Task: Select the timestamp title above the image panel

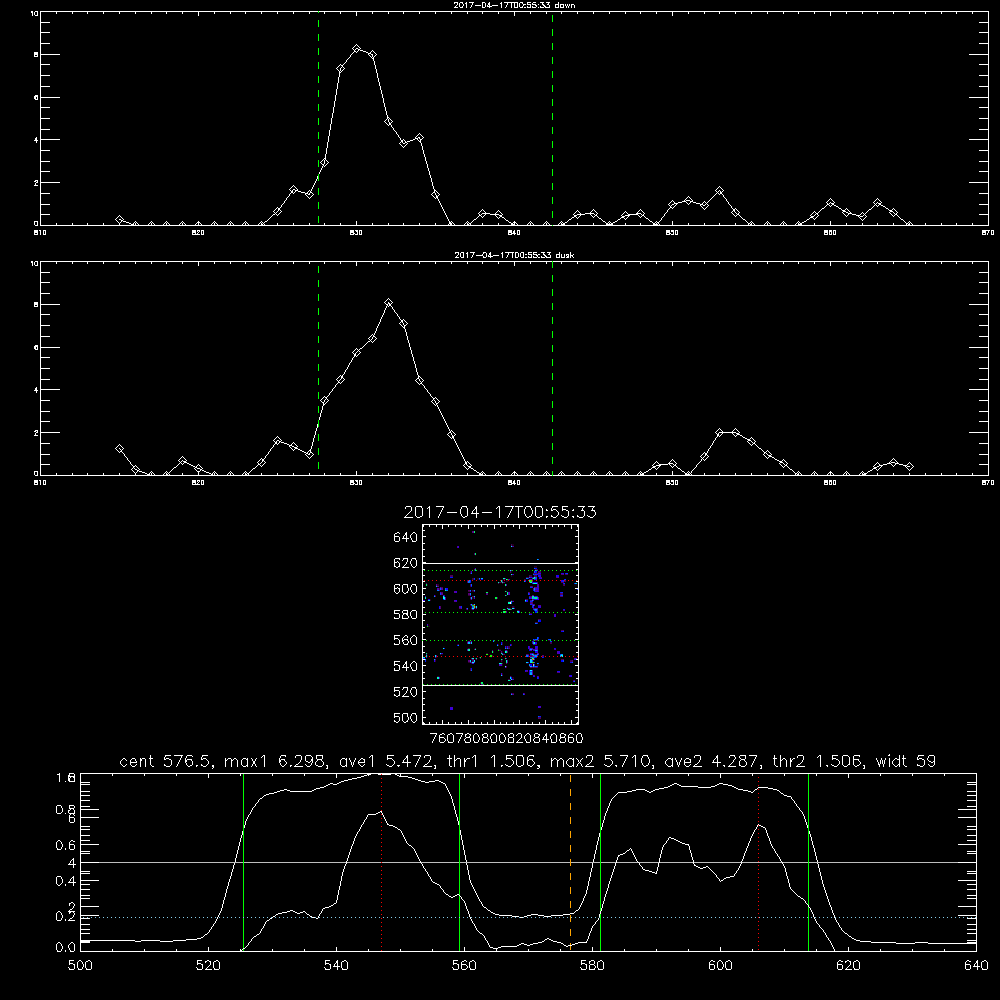Action: [500, 512]
